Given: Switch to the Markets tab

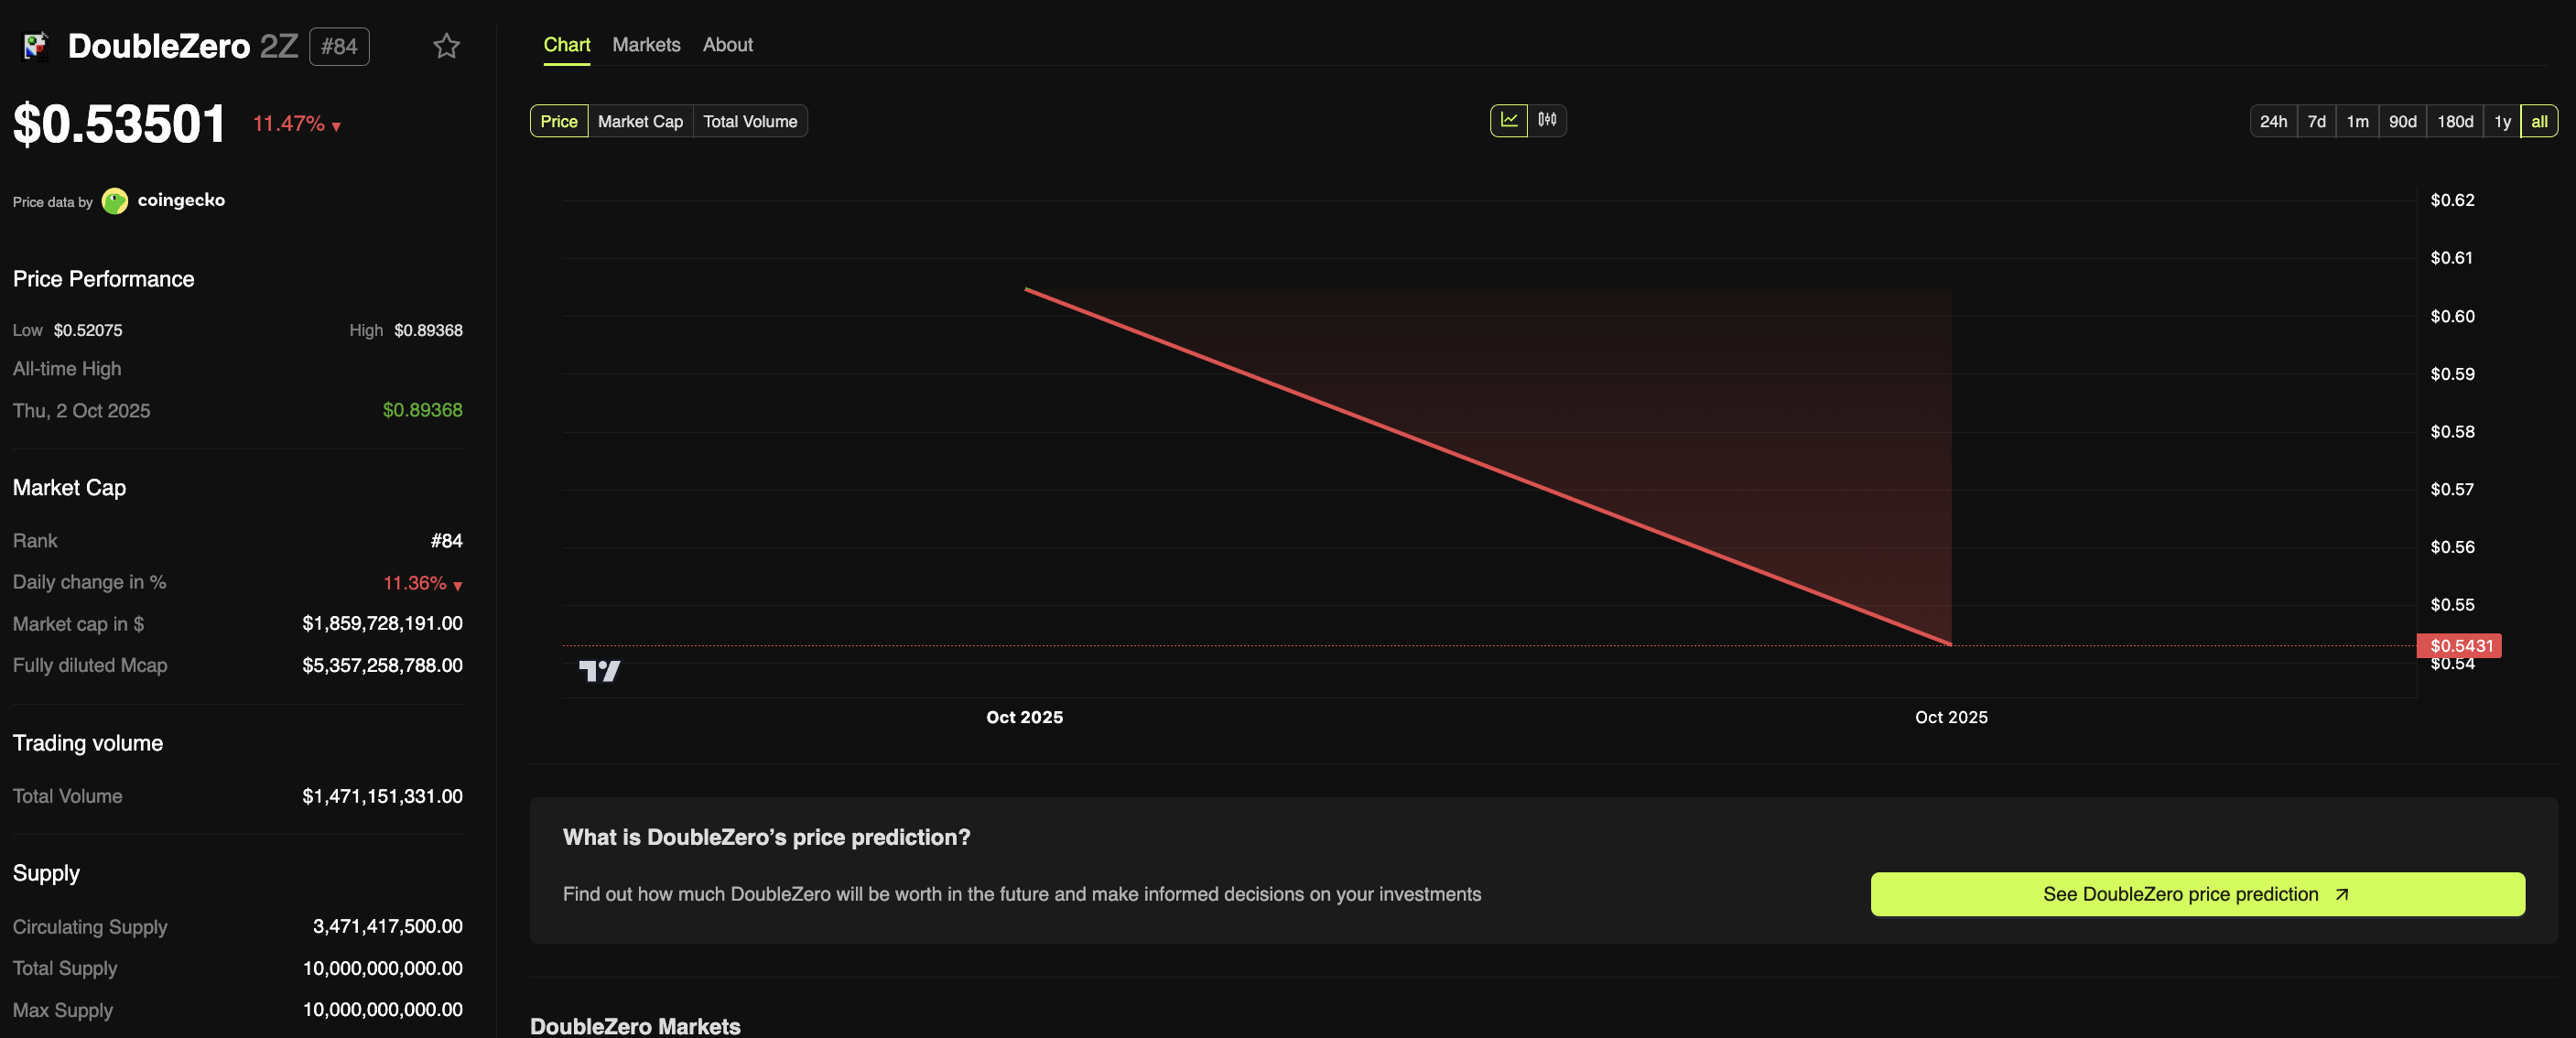Looking at the screenshot, I should 646,44.
